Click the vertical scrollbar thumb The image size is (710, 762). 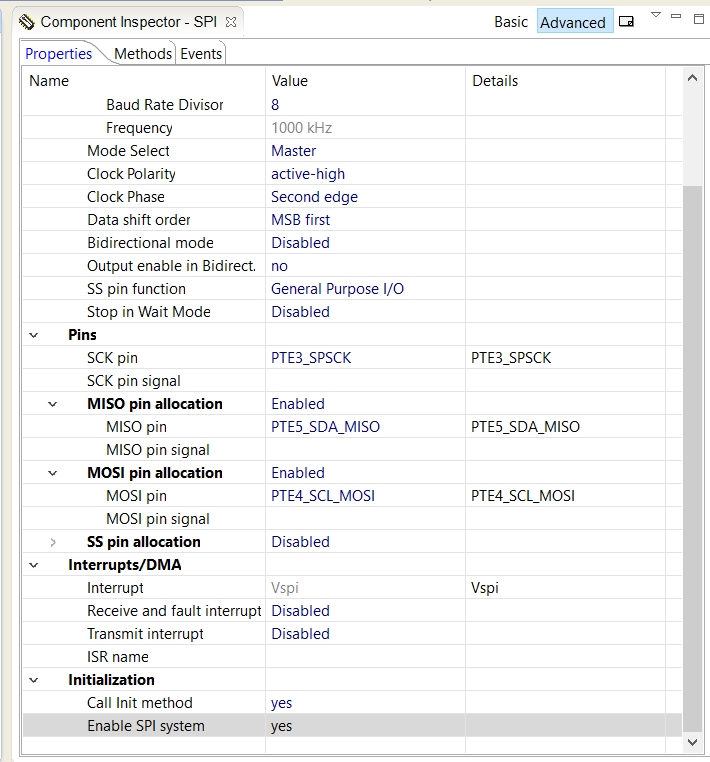(x=693, y=458)
